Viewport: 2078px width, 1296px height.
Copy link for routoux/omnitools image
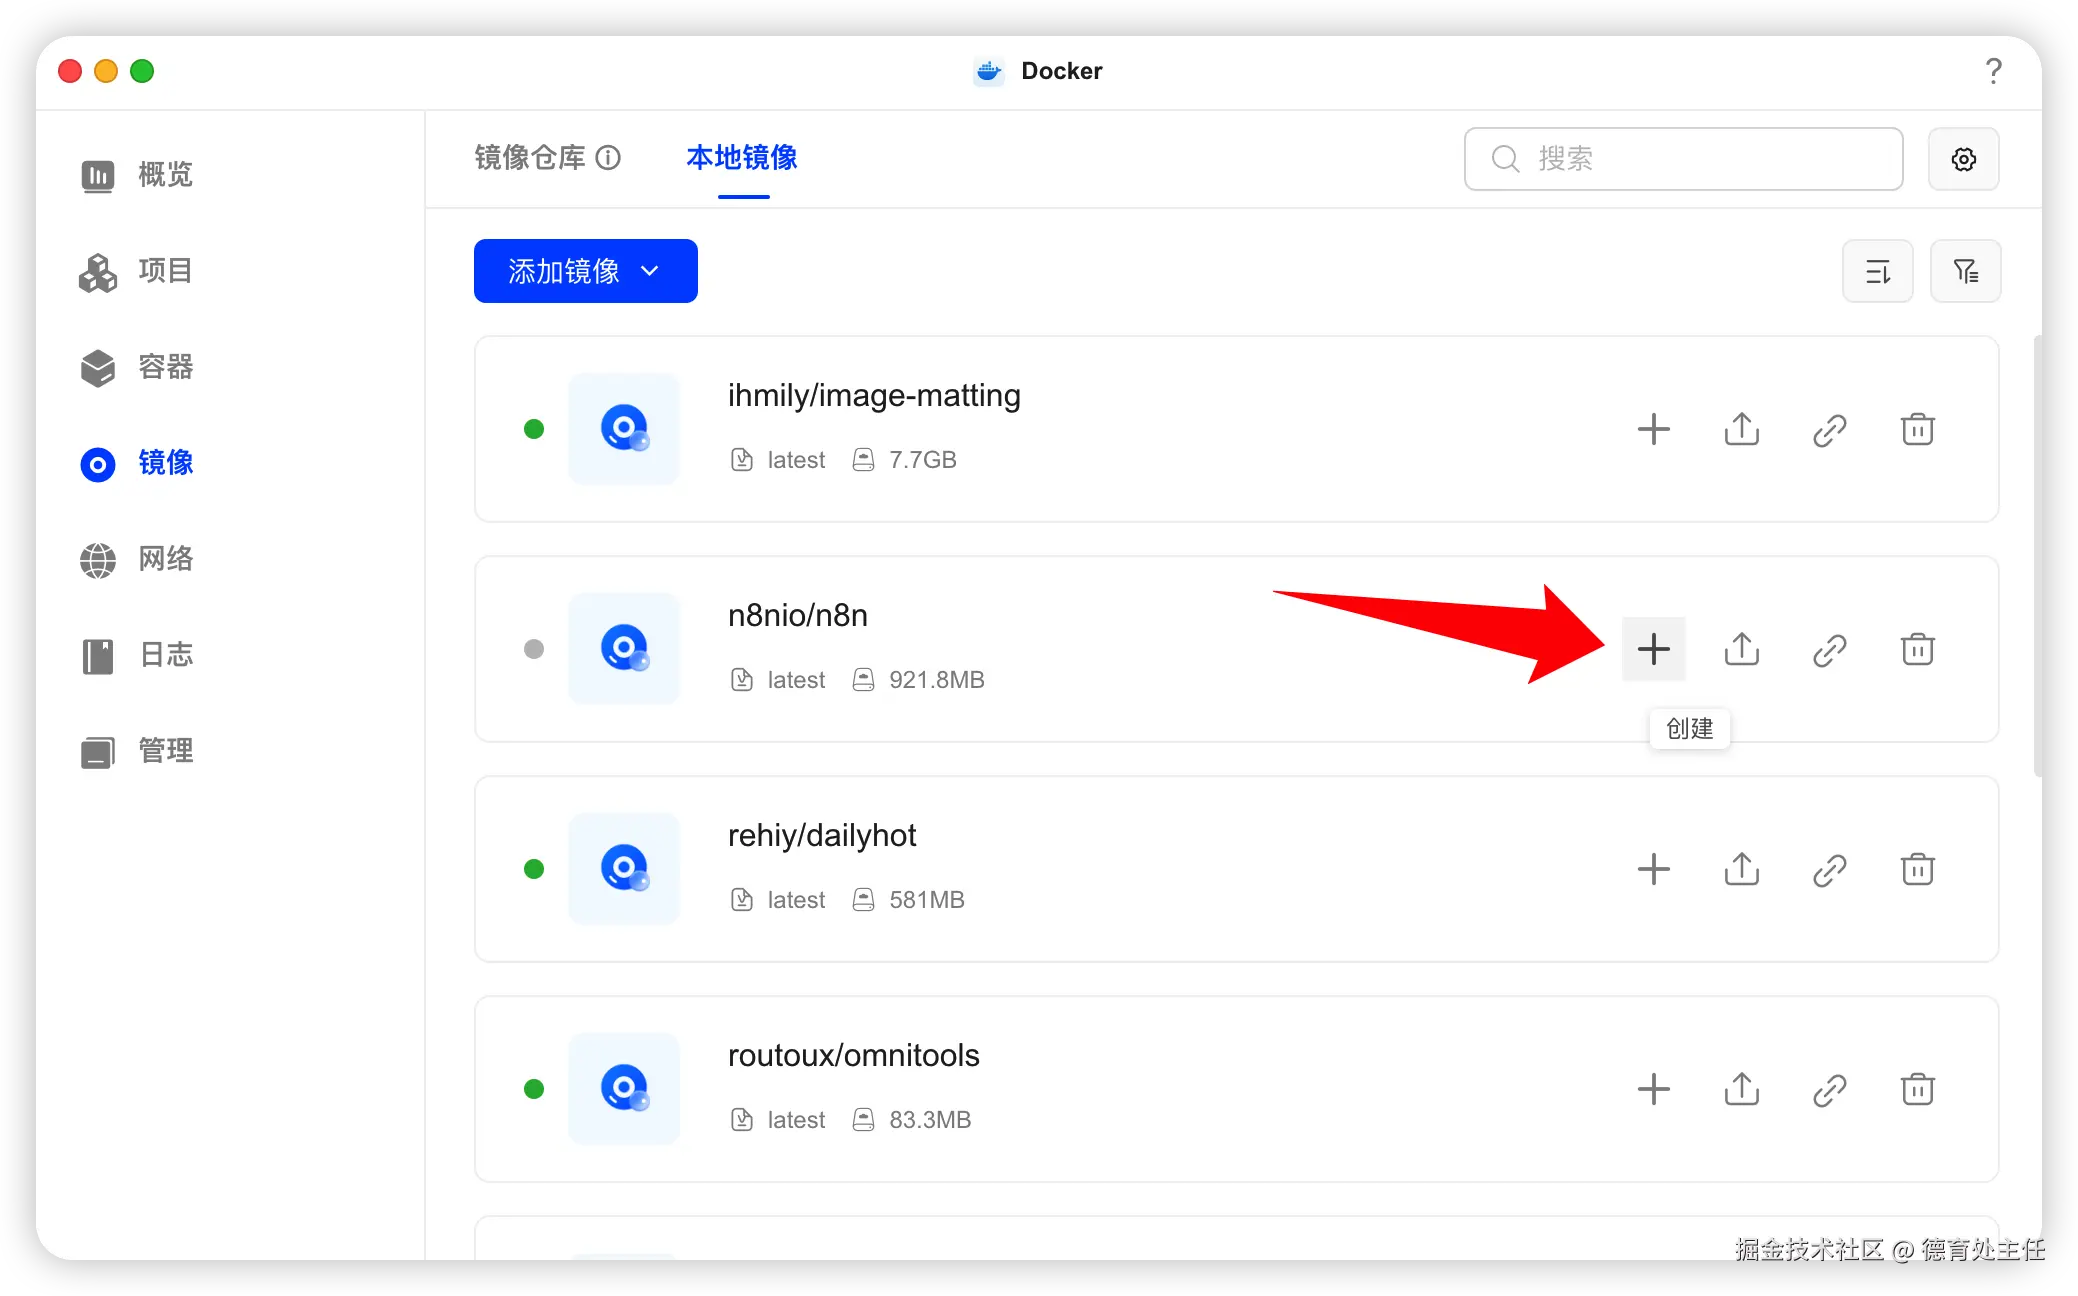1829,1090
